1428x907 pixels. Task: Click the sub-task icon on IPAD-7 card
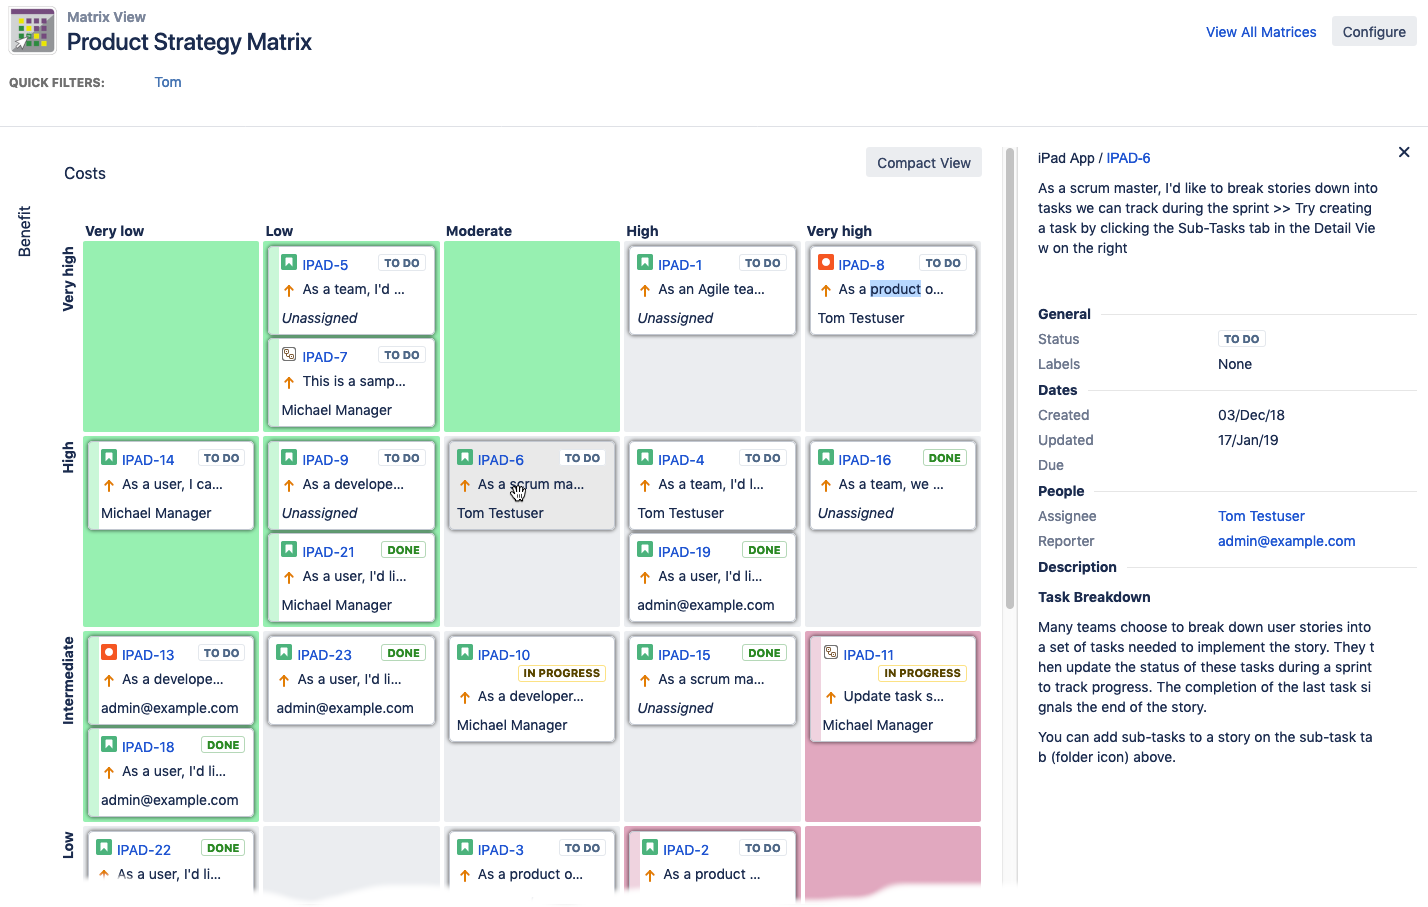point(289,355)
